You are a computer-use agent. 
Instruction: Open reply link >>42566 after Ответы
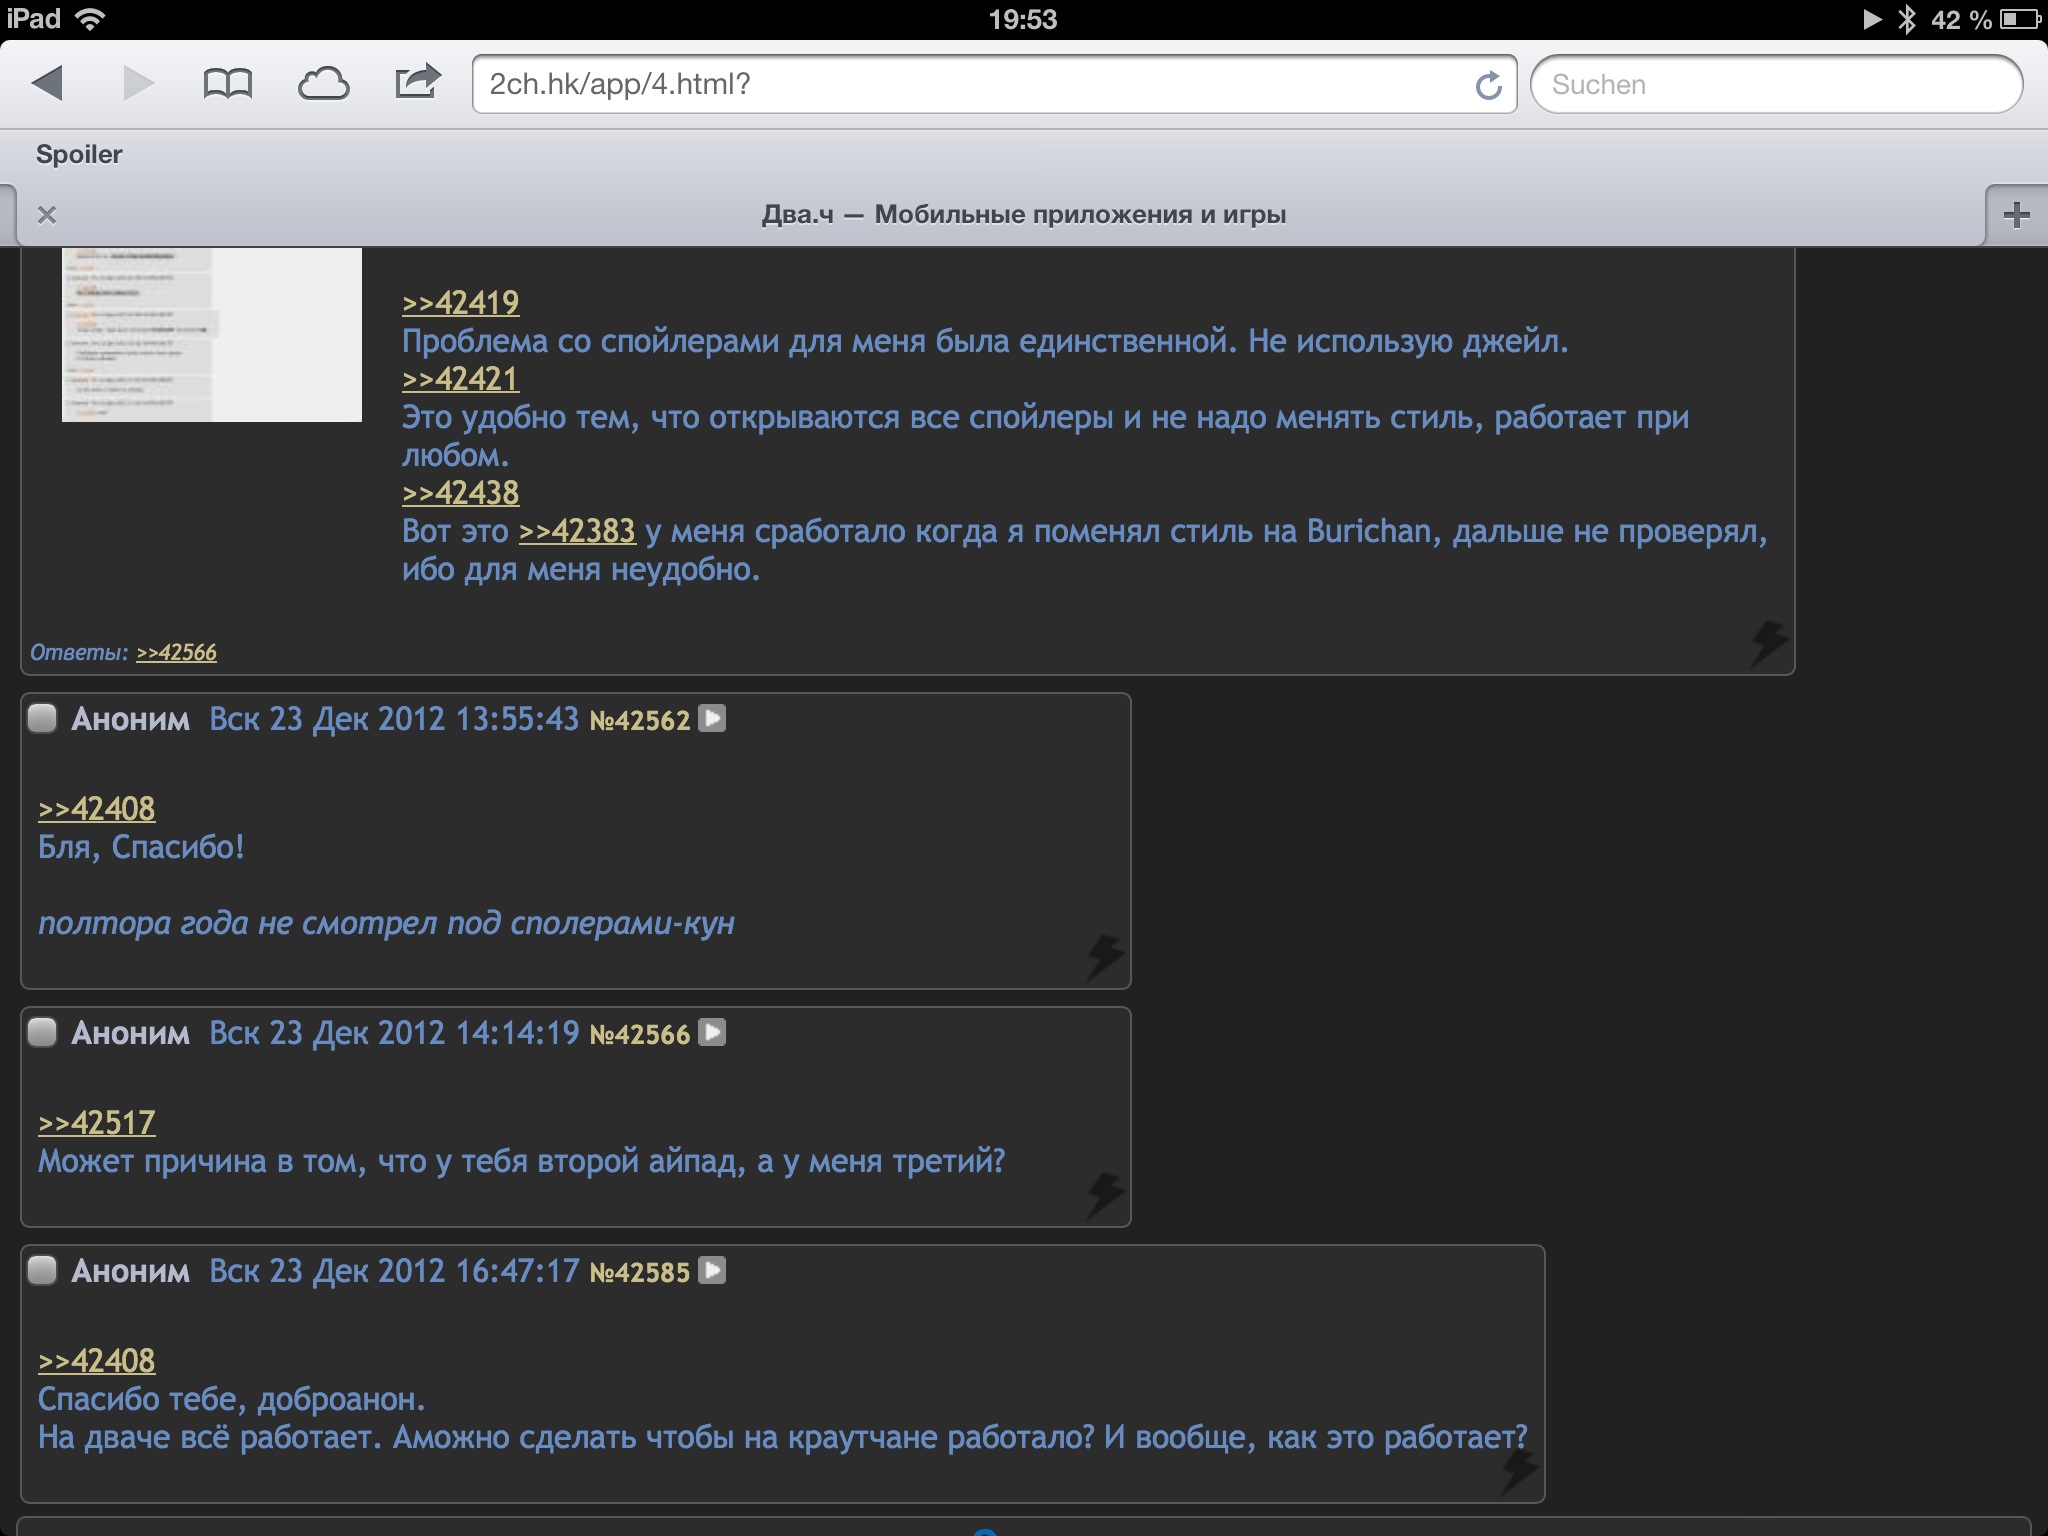click(x=176, y=653)
